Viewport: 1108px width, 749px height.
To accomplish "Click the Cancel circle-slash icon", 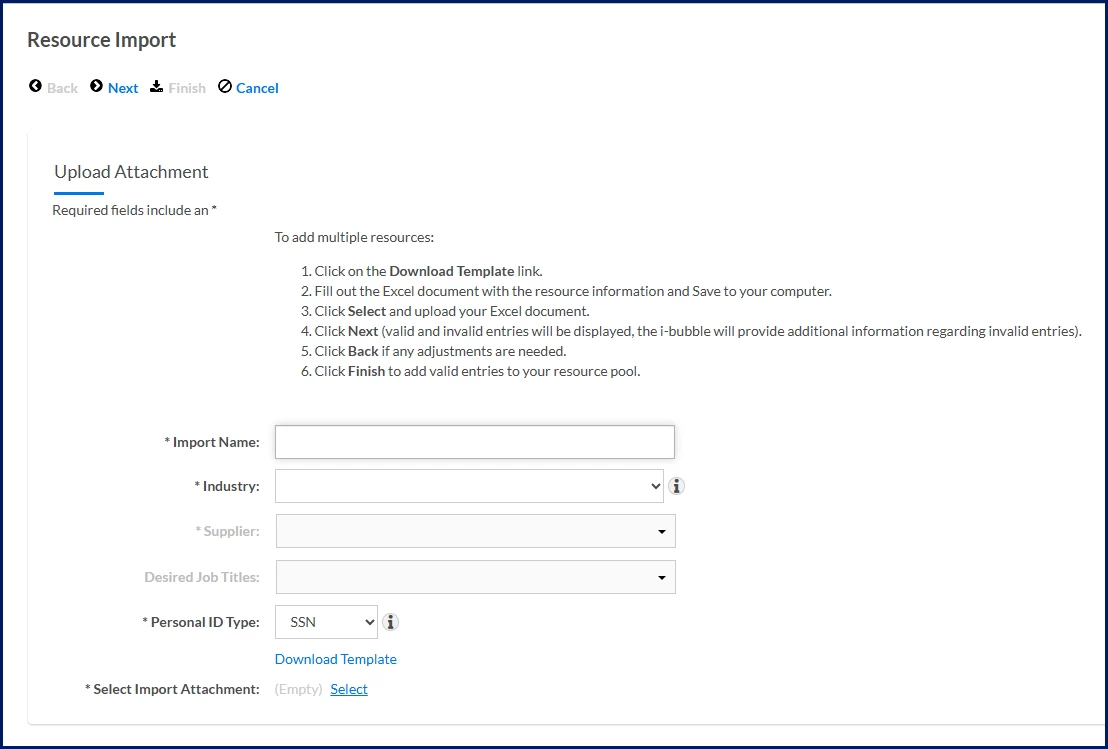I will tap(225, 86).
